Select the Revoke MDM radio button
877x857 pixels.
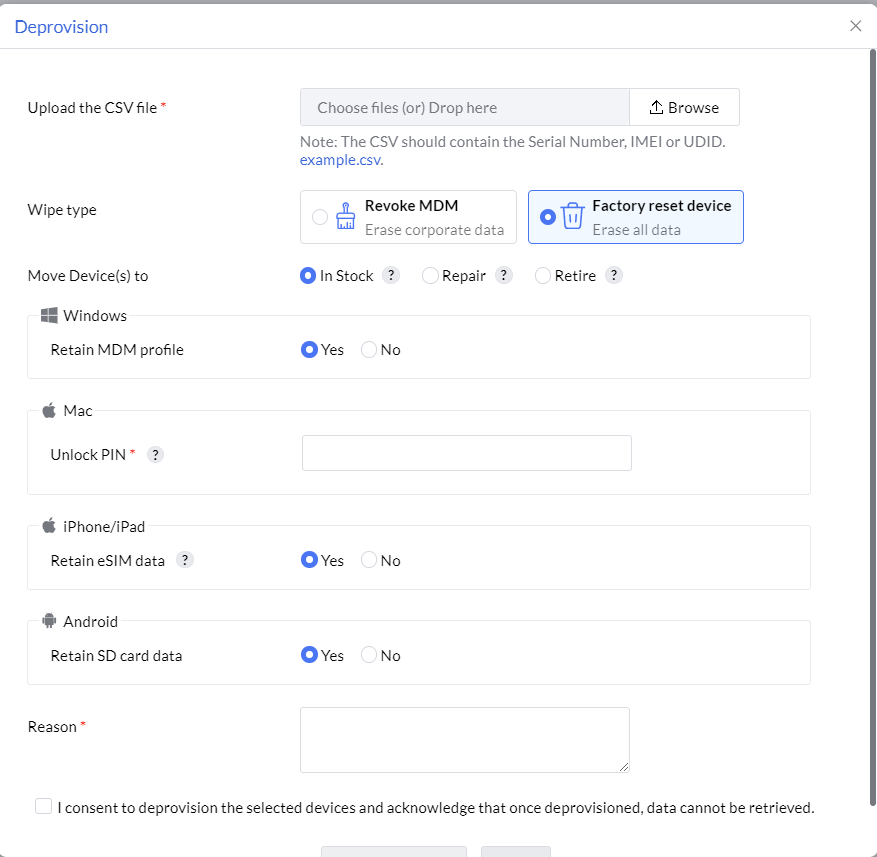(x=320, y=217)
